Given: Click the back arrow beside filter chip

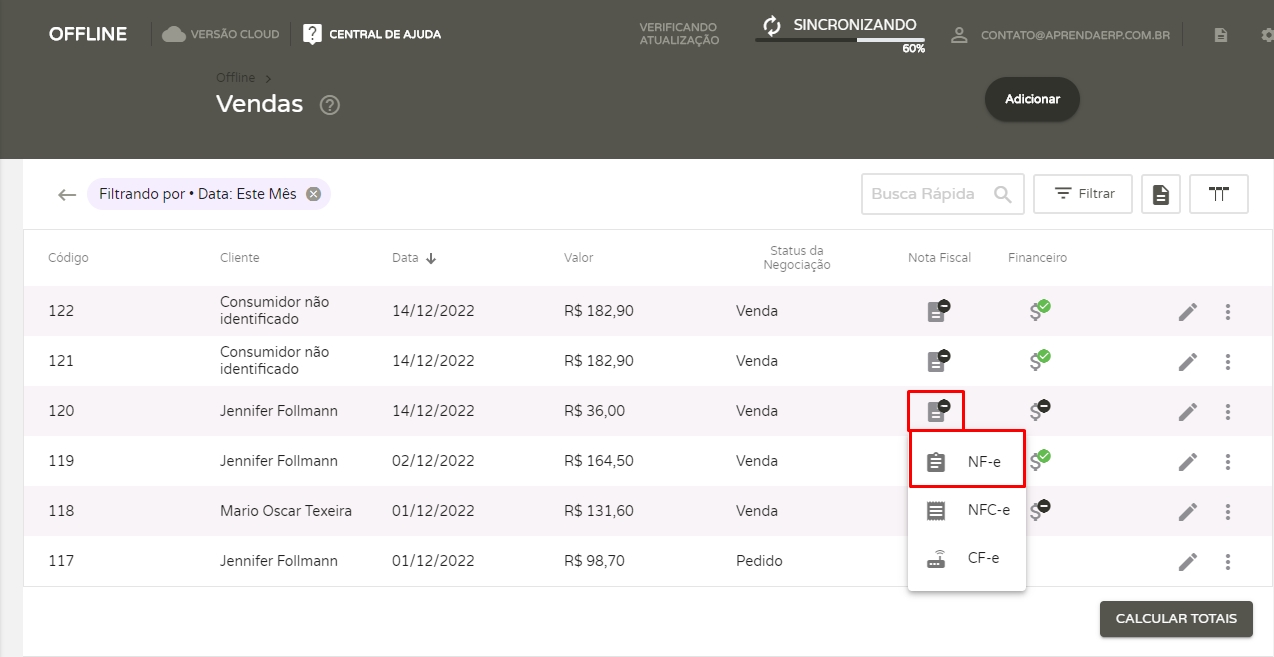Looking at the screenshot, I should click(x=67, y=195).
